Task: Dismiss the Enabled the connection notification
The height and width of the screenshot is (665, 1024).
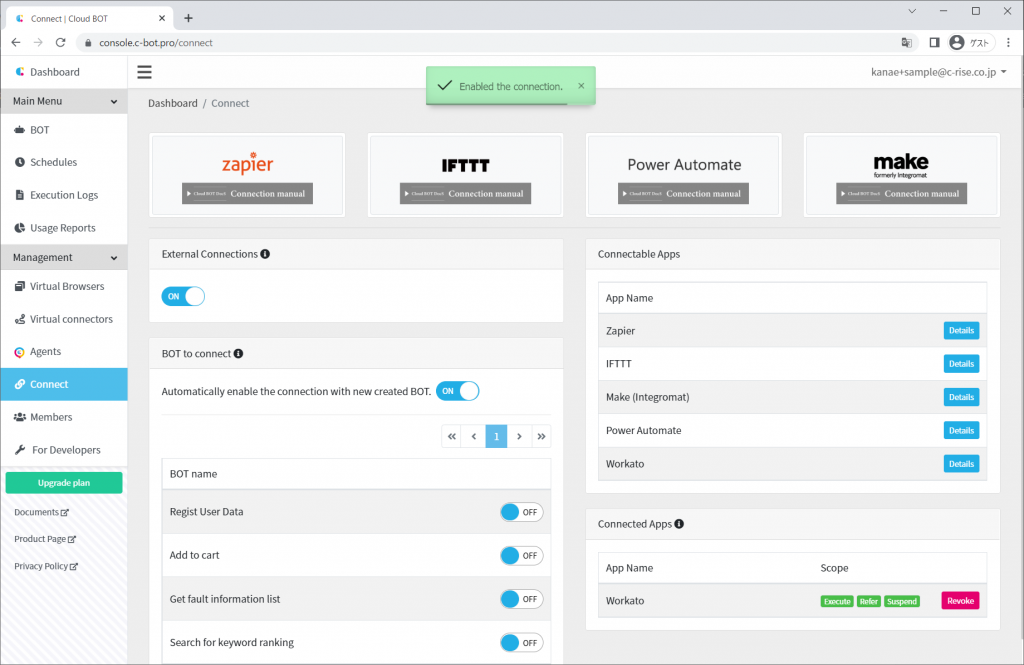Action: tap(581, 86)
